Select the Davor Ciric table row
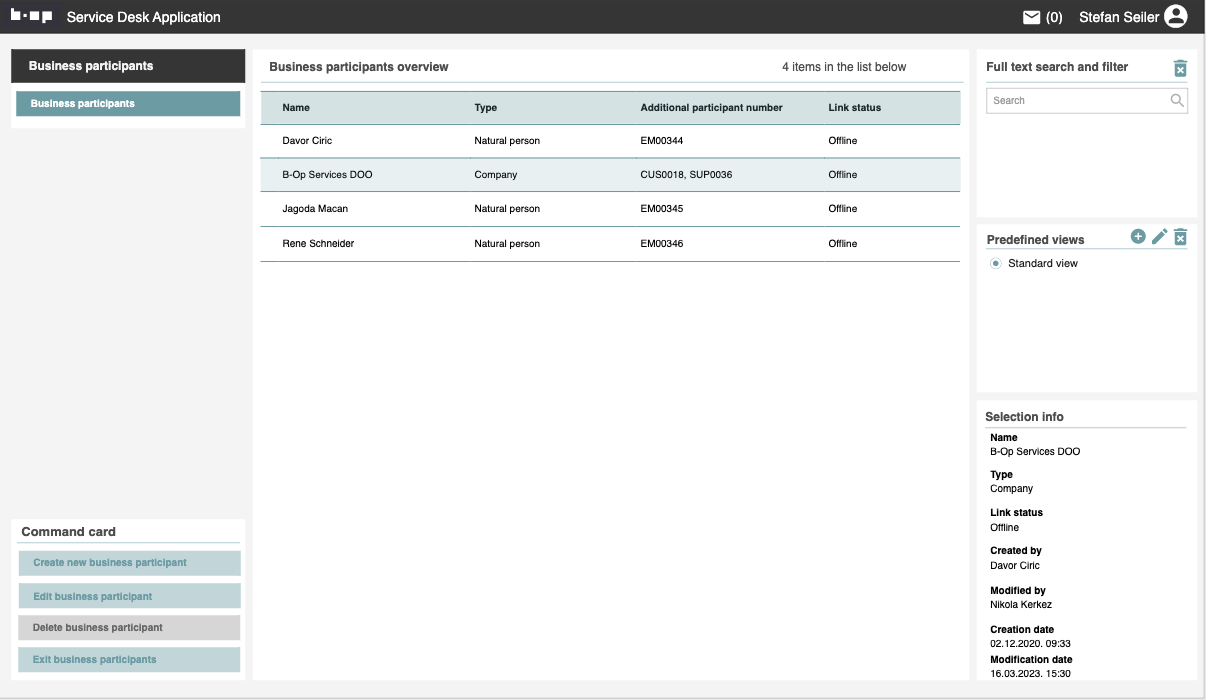This screenshot has width=1206, height=700. point(610,141)
